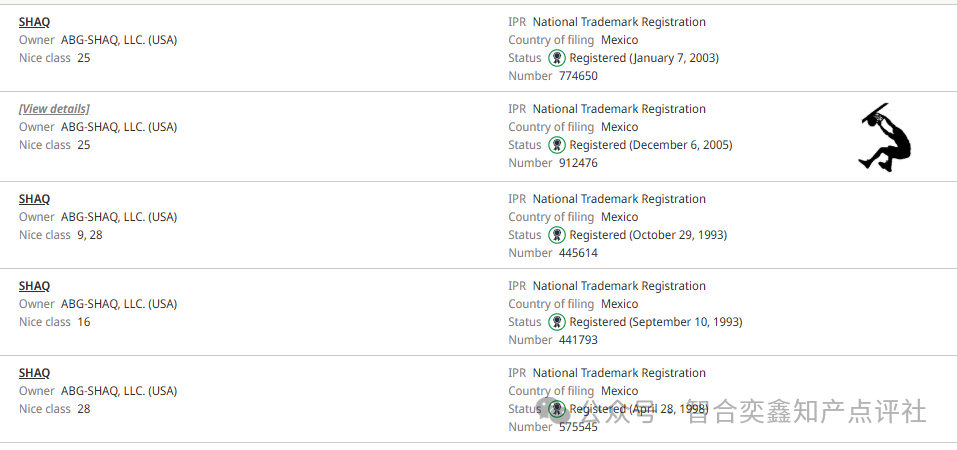Click the View details link
Viewport: 957px width, 450px height.
point(54,109)
